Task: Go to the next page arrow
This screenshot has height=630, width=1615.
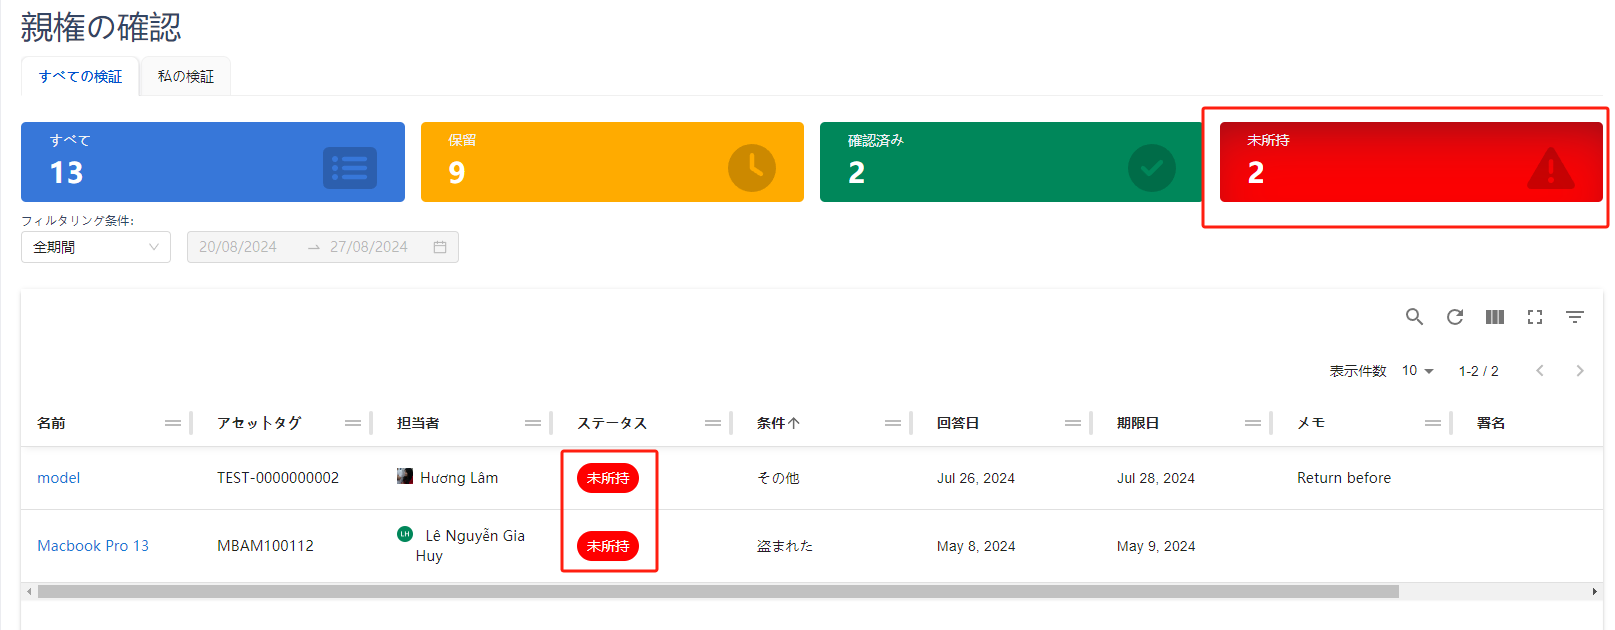Action: tap(1580, 371)
